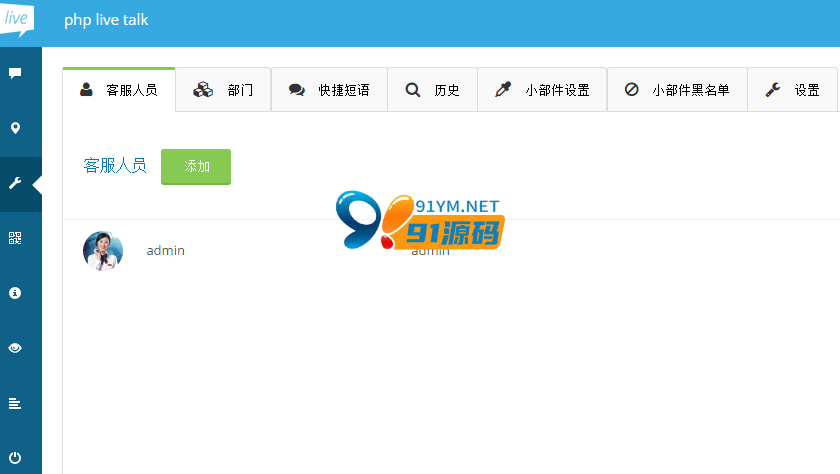Open the map pin visitors icon
The image size is (840, 474).
pyautogui.click(x=16, y=128)
